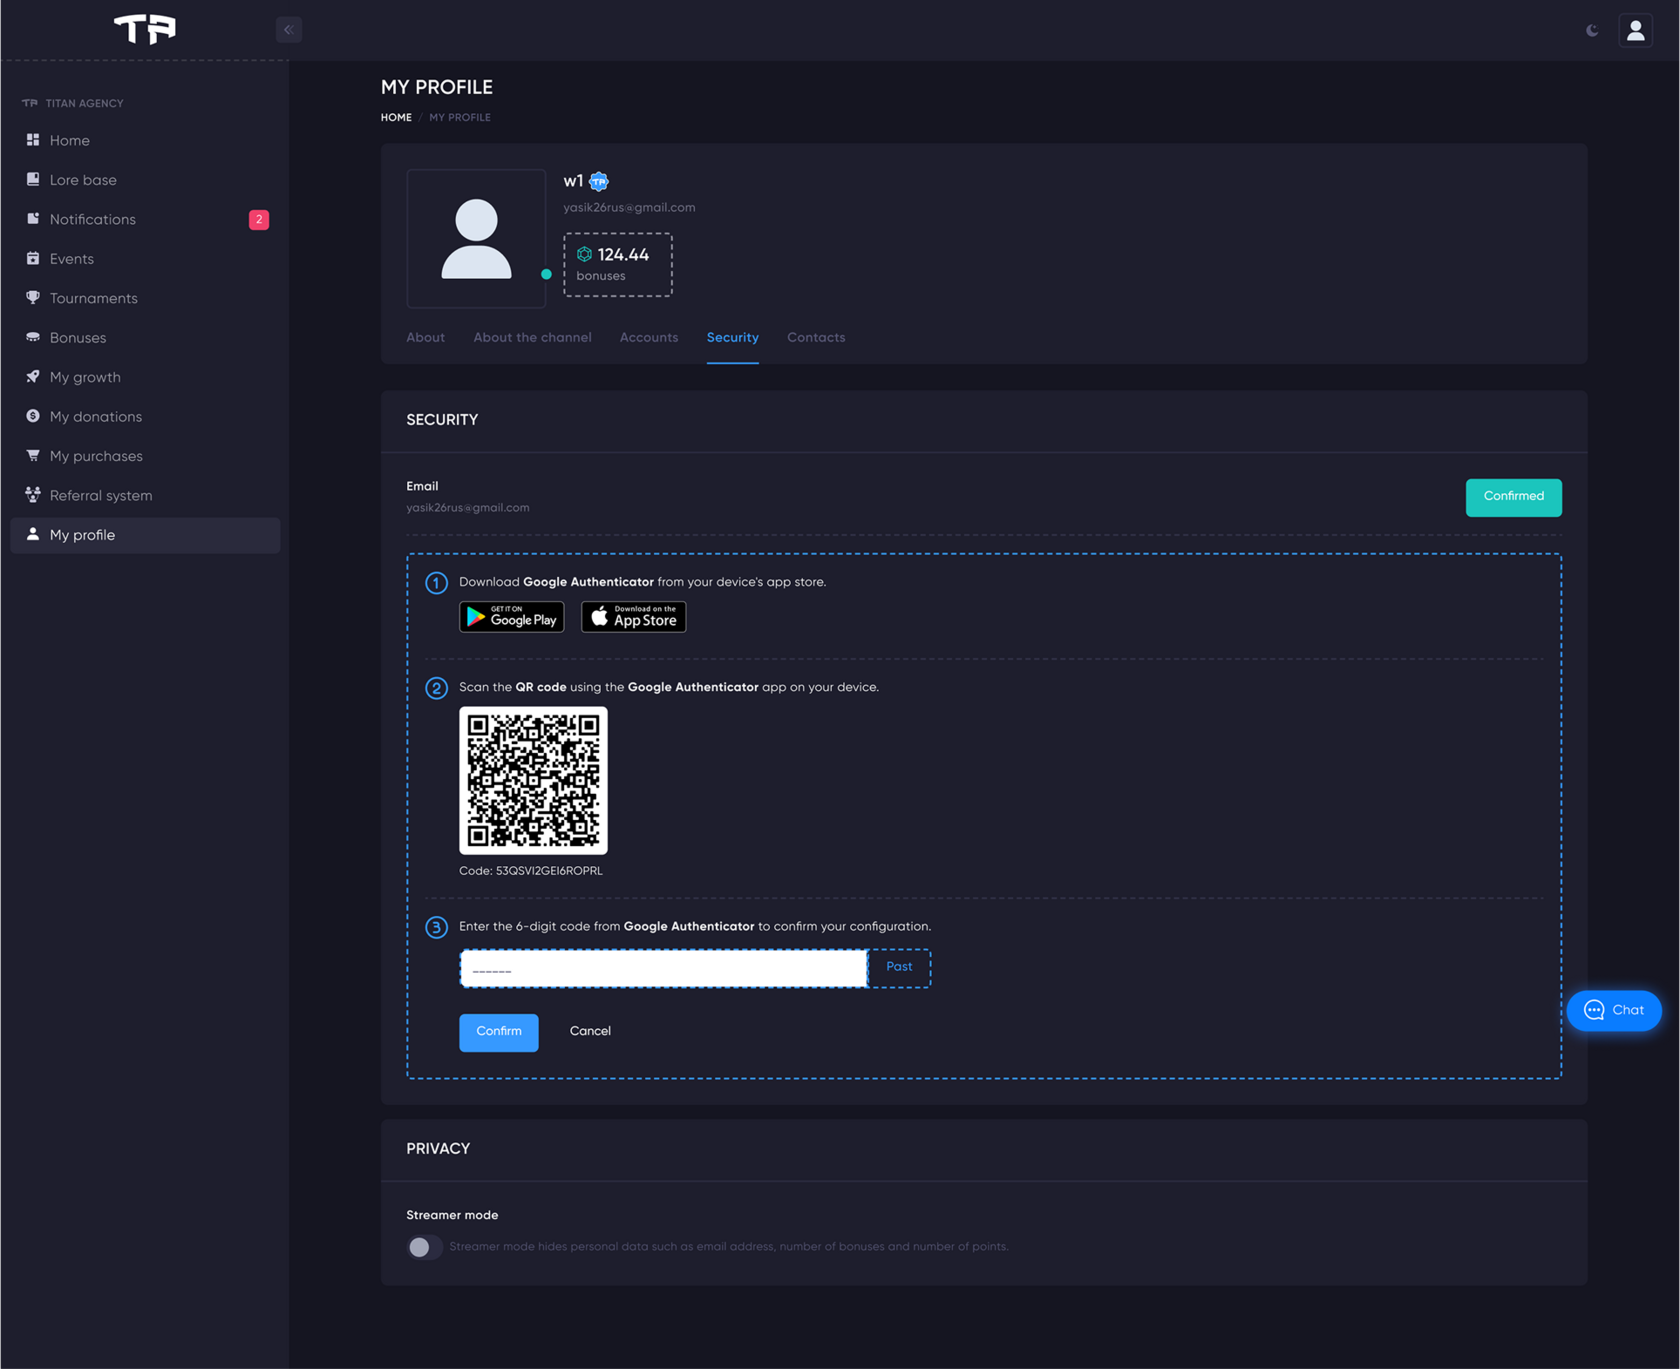
Task: Click the My profile person icon
Action: [33, 534]
